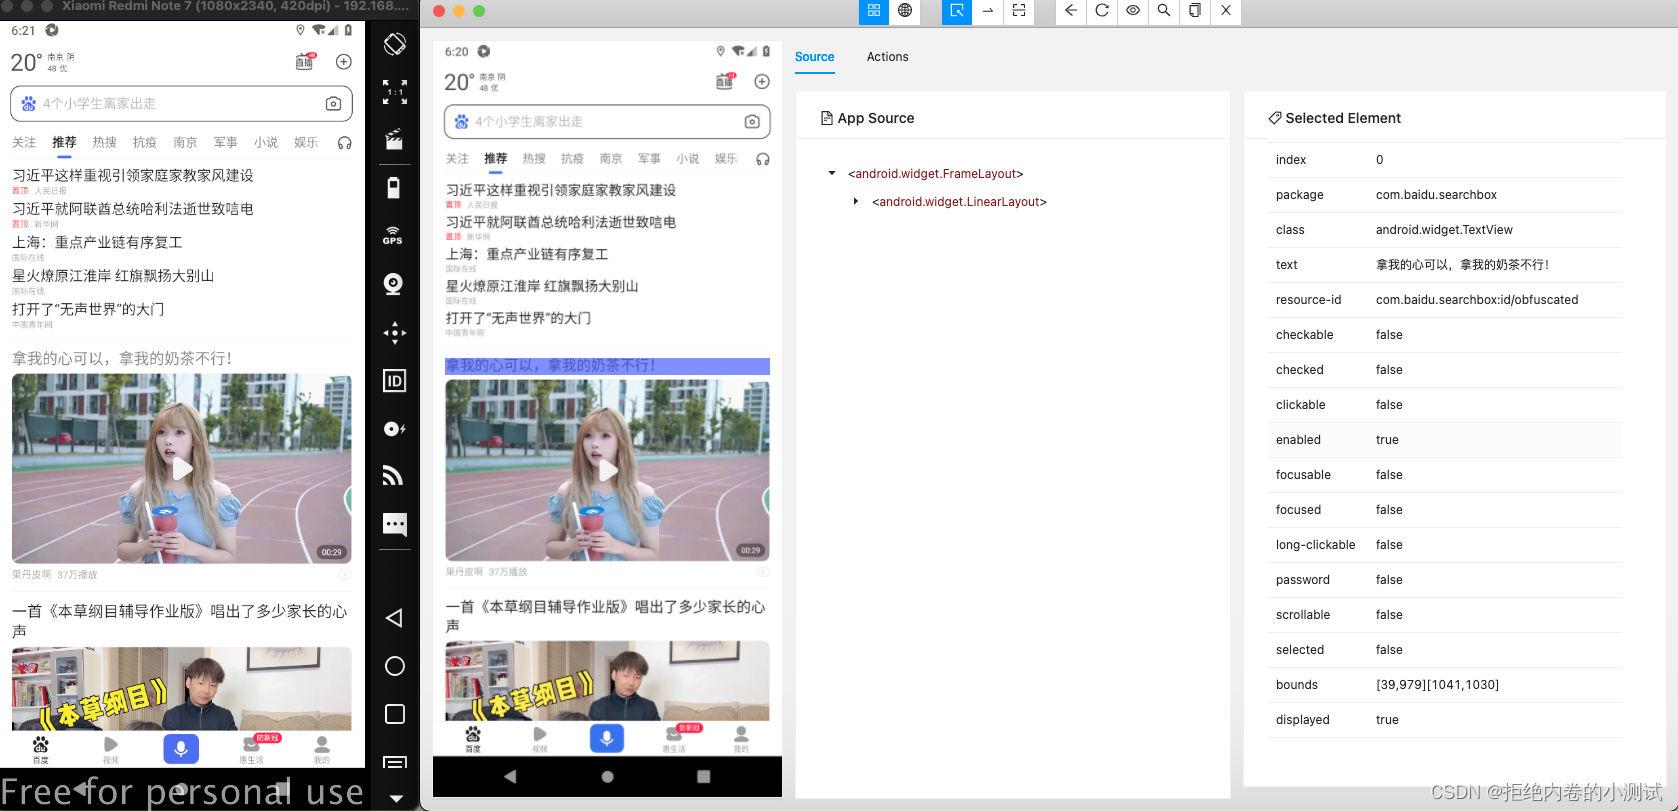The image size is (1678, 811).
Task: Tap camera icon in emulator search box
Action: [x=333, y=103]
